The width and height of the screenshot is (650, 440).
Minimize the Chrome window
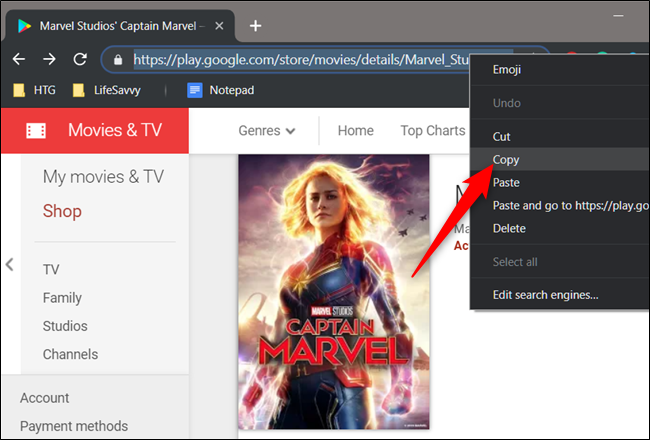[618, 16]
